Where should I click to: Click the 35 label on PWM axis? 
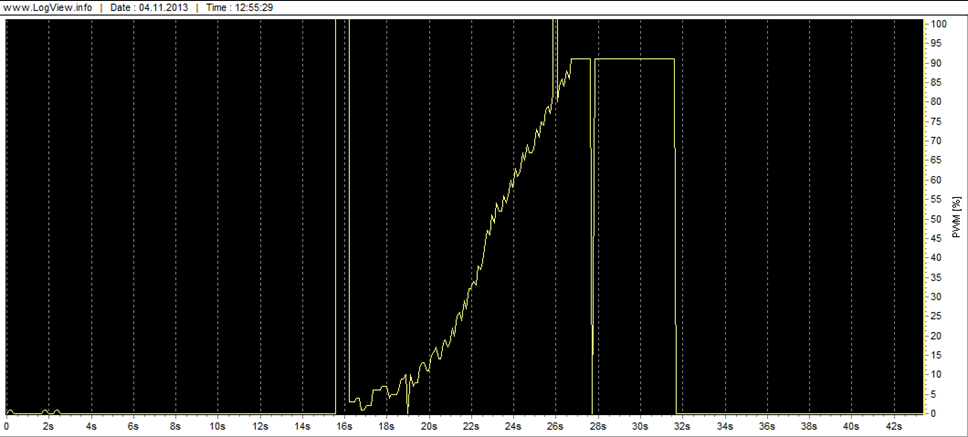[937, 277]
